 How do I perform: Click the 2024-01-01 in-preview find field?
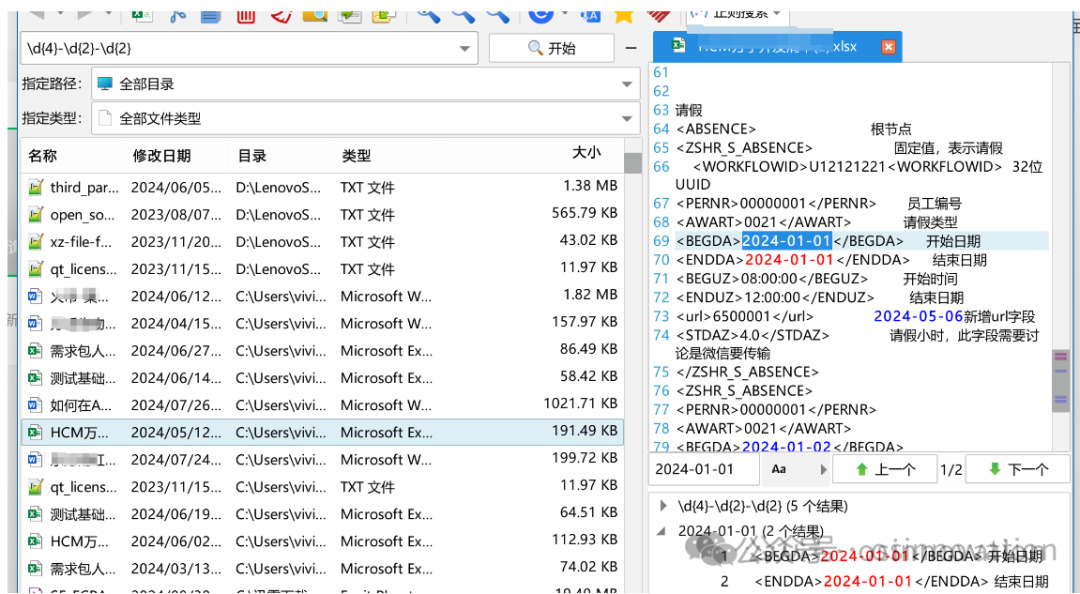pyautogui.click(x=705, y=469)
